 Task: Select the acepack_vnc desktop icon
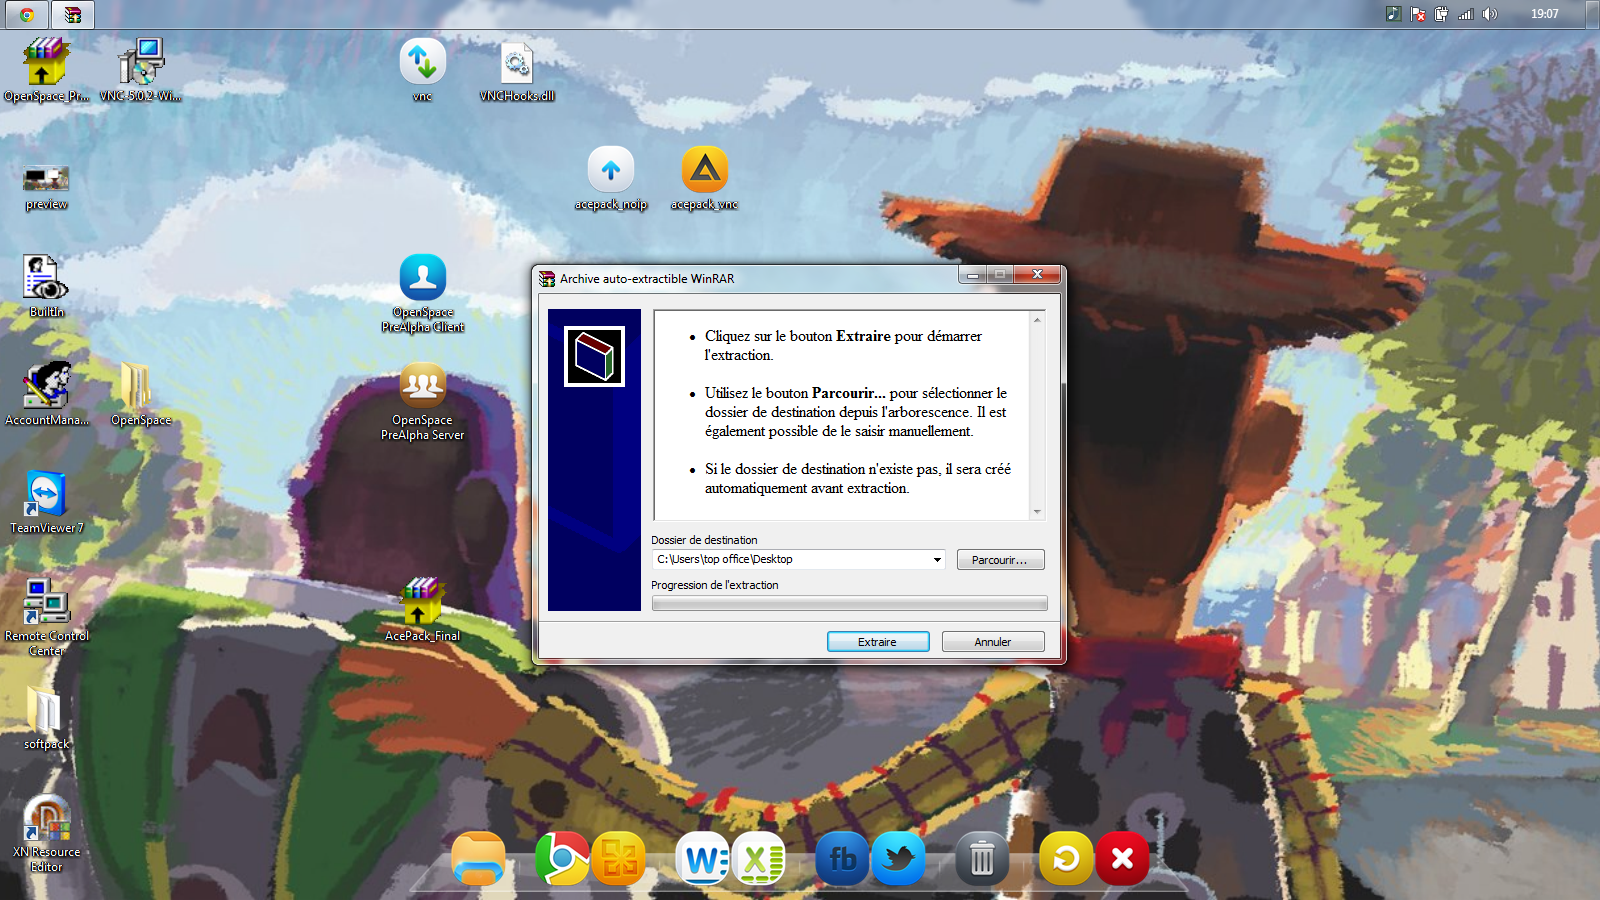coord(704,179)
